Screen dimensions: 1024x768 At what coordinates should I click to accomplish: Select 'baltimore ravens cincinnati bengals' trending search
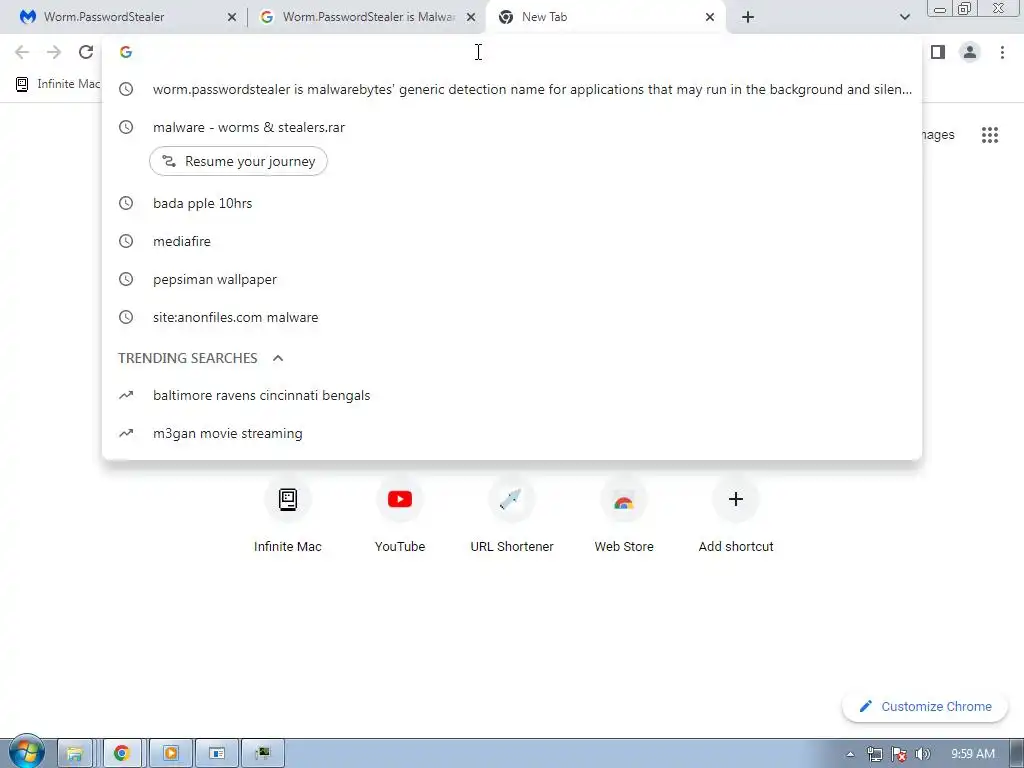coord(512,395)
